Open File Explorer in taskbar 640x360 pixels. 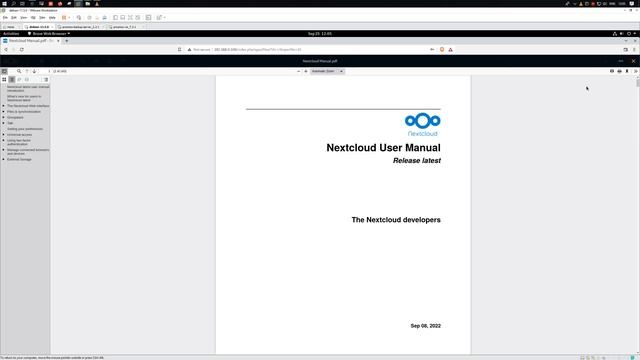click(87, 3)
